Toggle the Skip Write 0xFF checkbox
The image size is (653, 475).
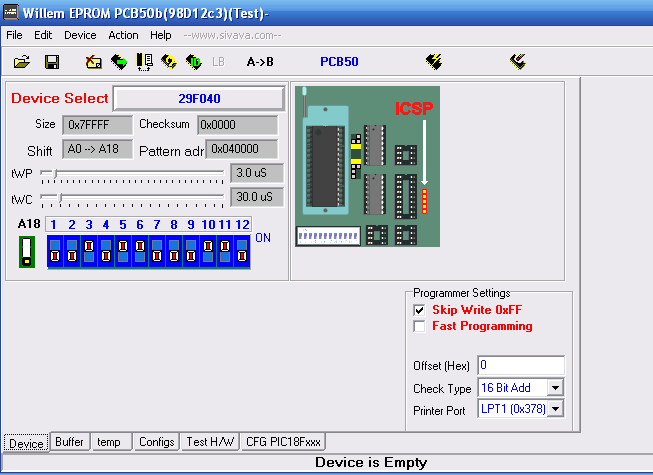tap(420, 310)
